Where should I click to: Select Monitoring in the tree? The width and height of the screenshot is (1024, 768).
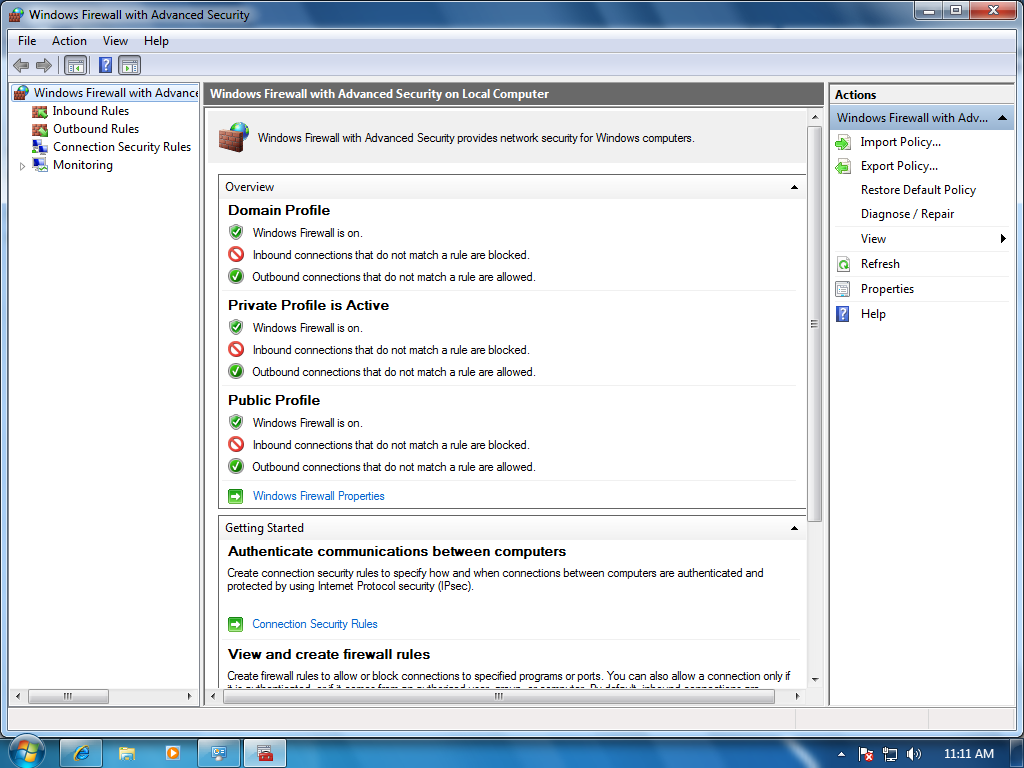[83, 165]
